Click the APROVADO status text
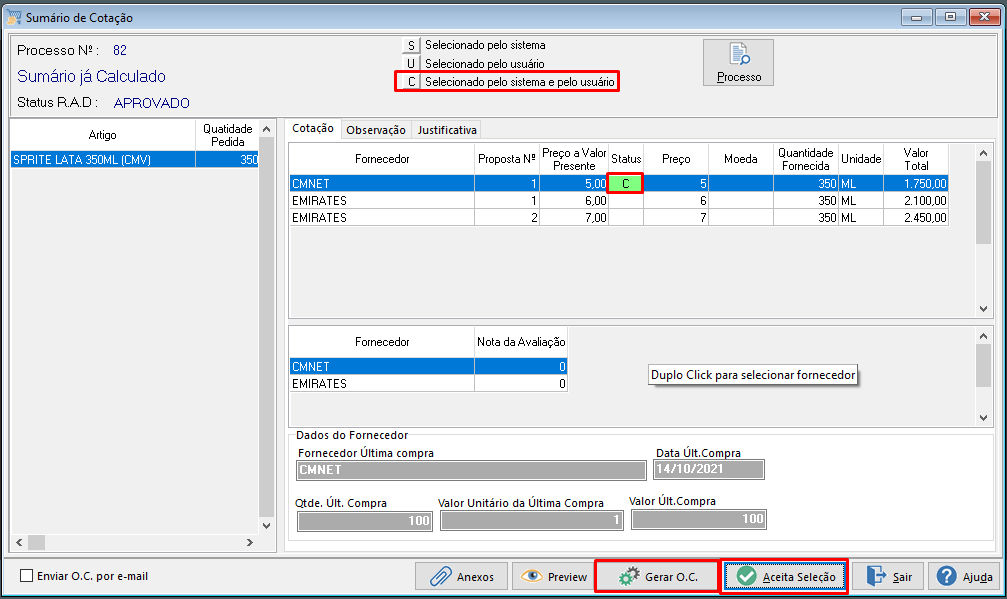This screenshot has width=1007, height=599. (152, 103)
